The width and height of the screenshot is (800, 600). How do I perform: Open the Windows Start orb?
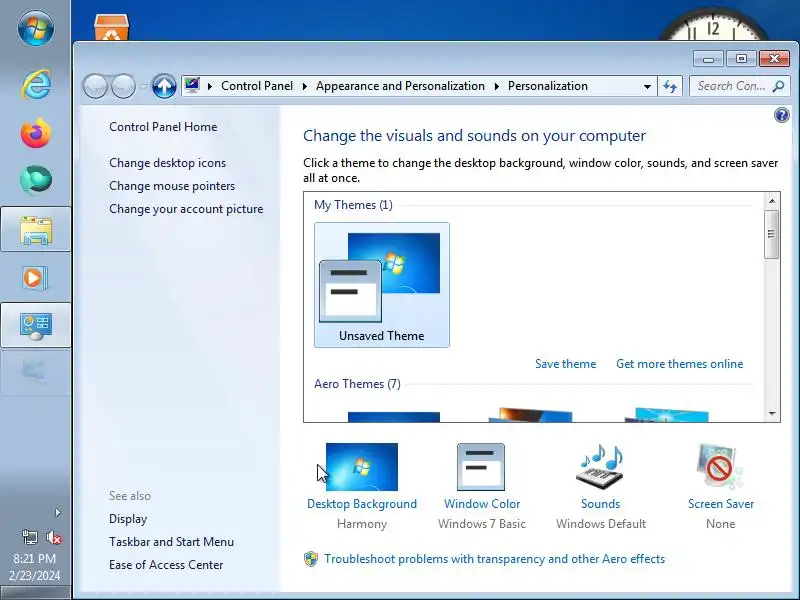pos(35,28)
